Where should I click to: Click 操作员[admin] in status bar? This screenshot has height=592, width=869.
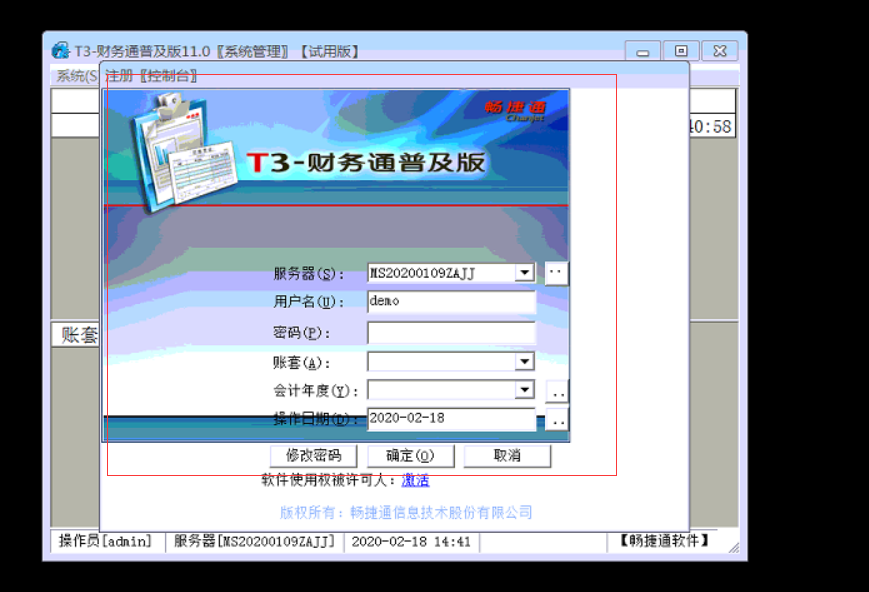click(105, 541)
